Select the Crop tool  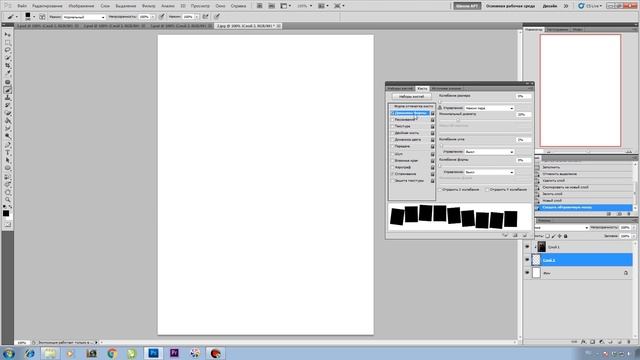point(7,66)
